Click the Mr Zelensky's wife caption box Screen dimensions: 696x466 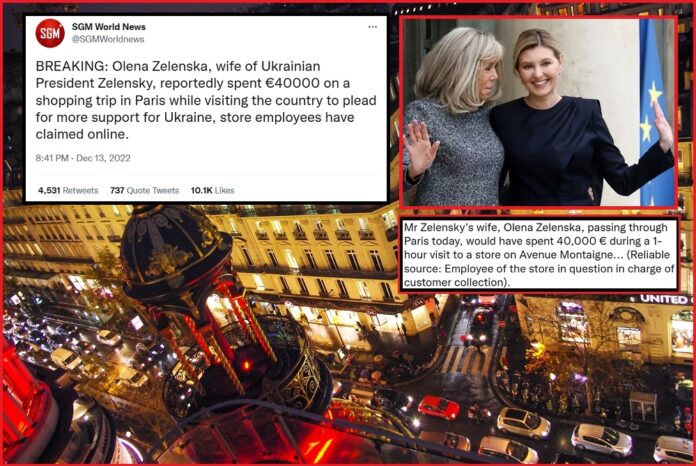[x=538, y=255]
